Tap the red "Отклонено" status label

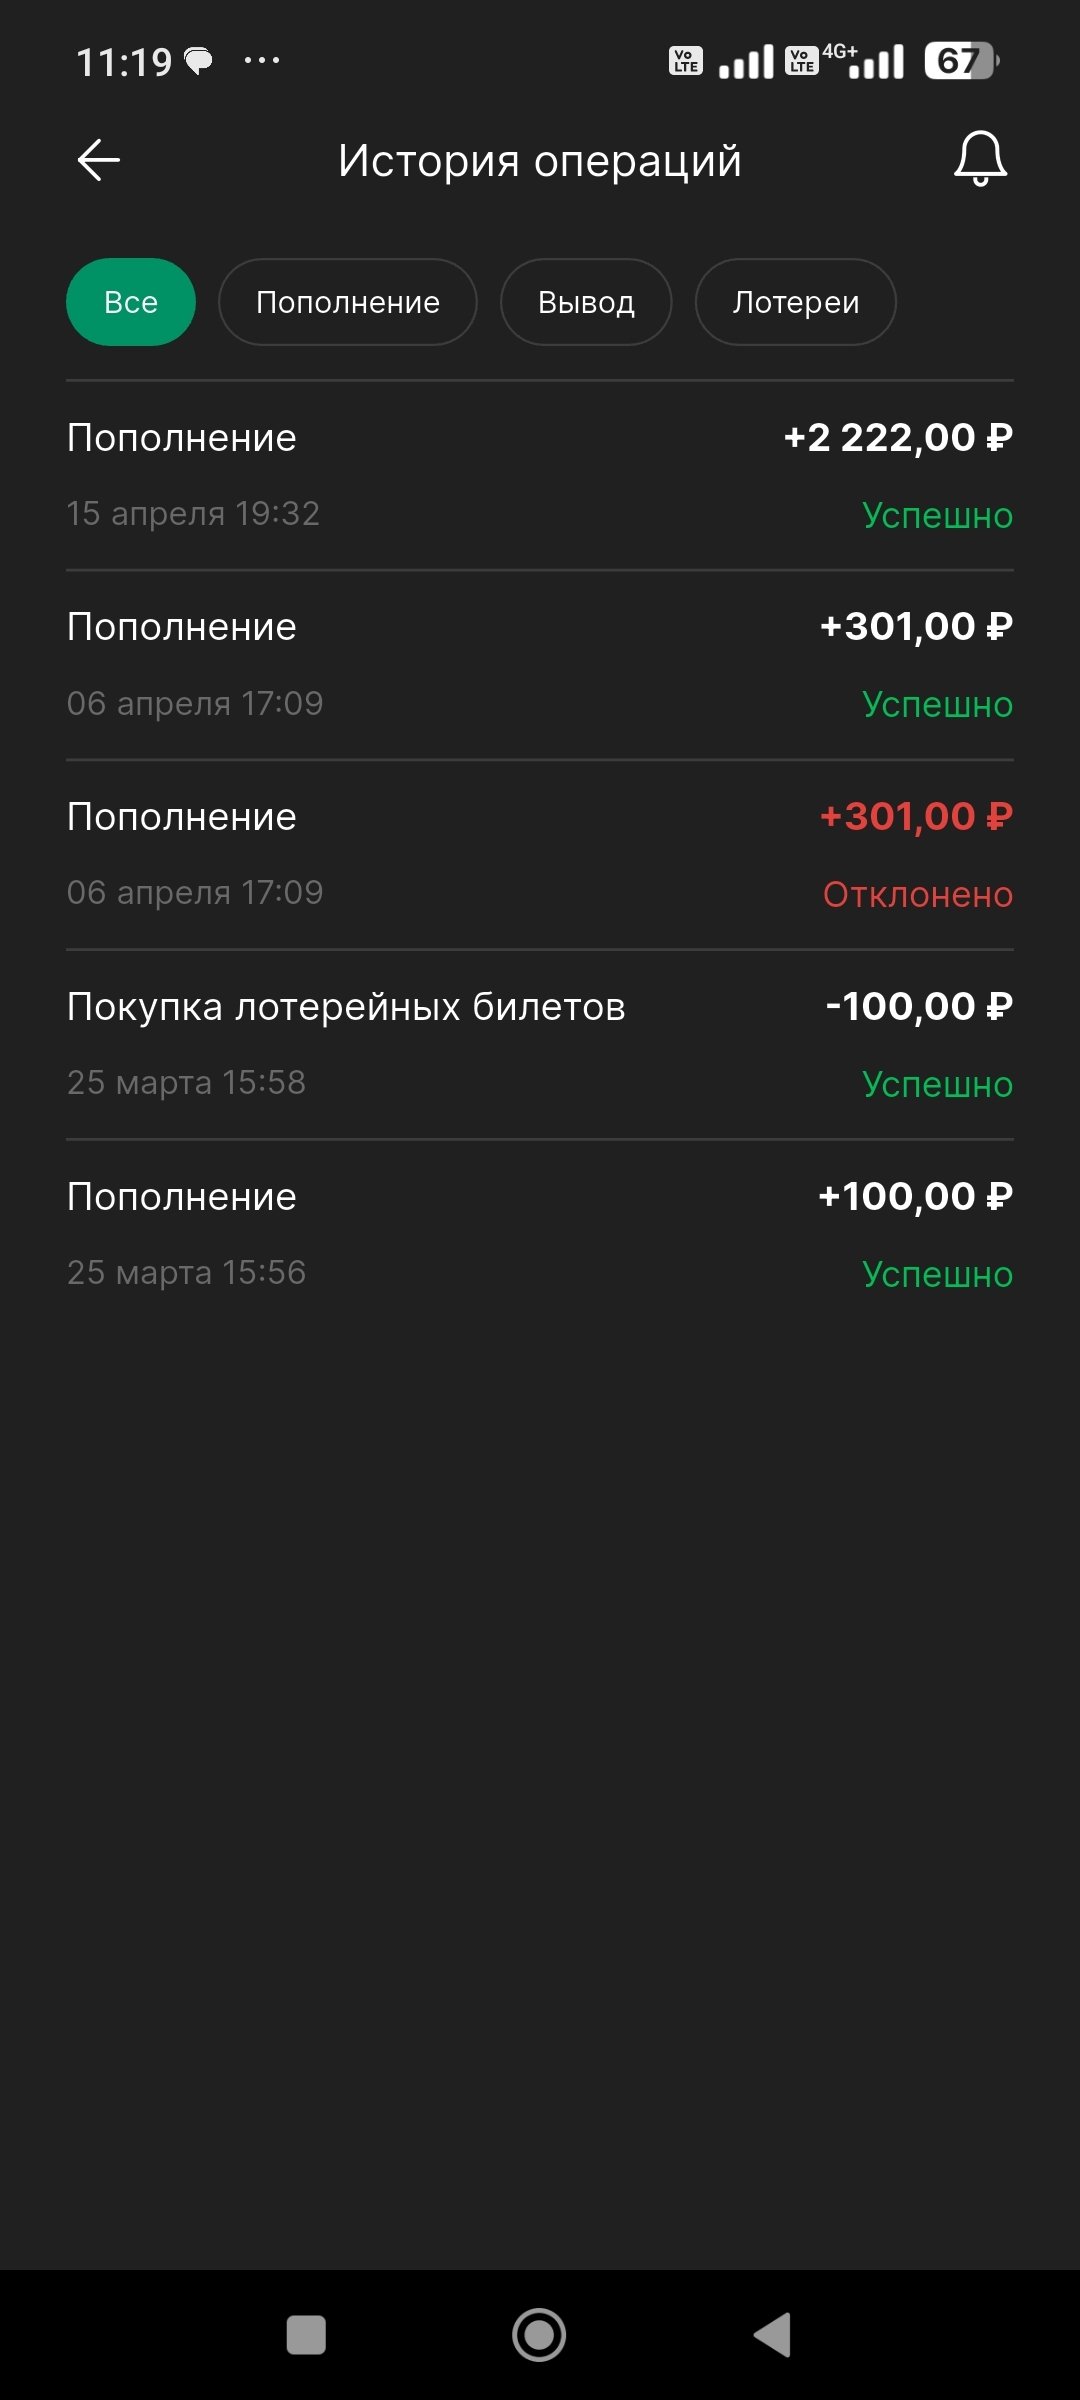pos(917,894)
